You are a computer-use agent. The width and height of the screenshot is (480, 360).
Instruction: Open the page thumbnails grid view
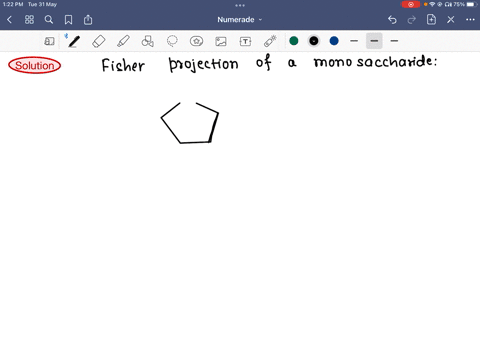tap(29, 20)
